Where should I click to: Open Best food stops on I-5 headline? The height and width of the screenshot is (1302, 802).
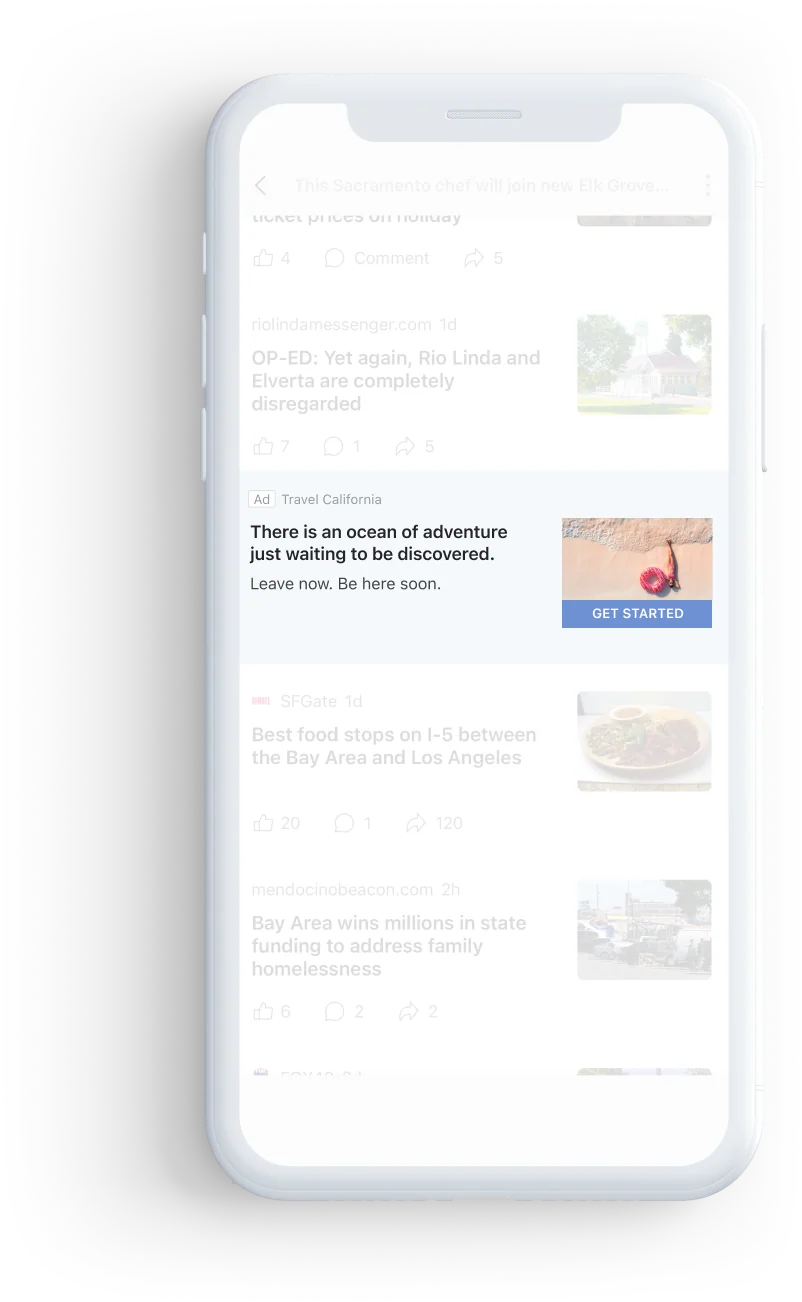click(394, 746)
